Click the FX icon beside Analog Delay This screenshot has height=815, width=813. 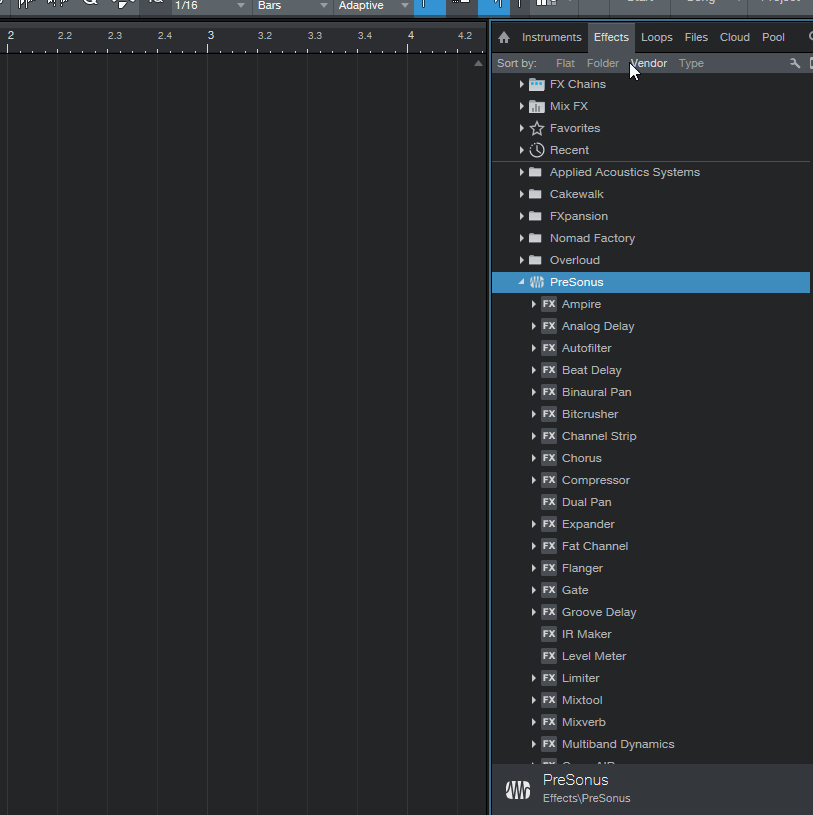(x=549, y=326)
